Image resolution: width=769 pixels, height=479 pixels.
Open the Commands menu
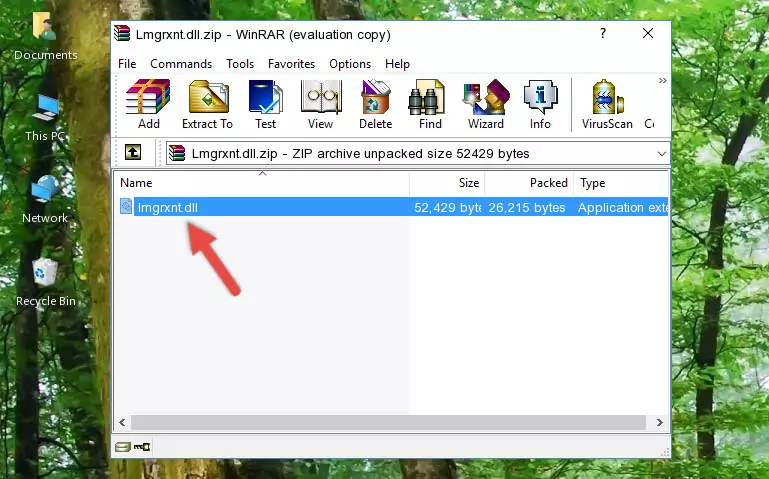click(181, 64)
